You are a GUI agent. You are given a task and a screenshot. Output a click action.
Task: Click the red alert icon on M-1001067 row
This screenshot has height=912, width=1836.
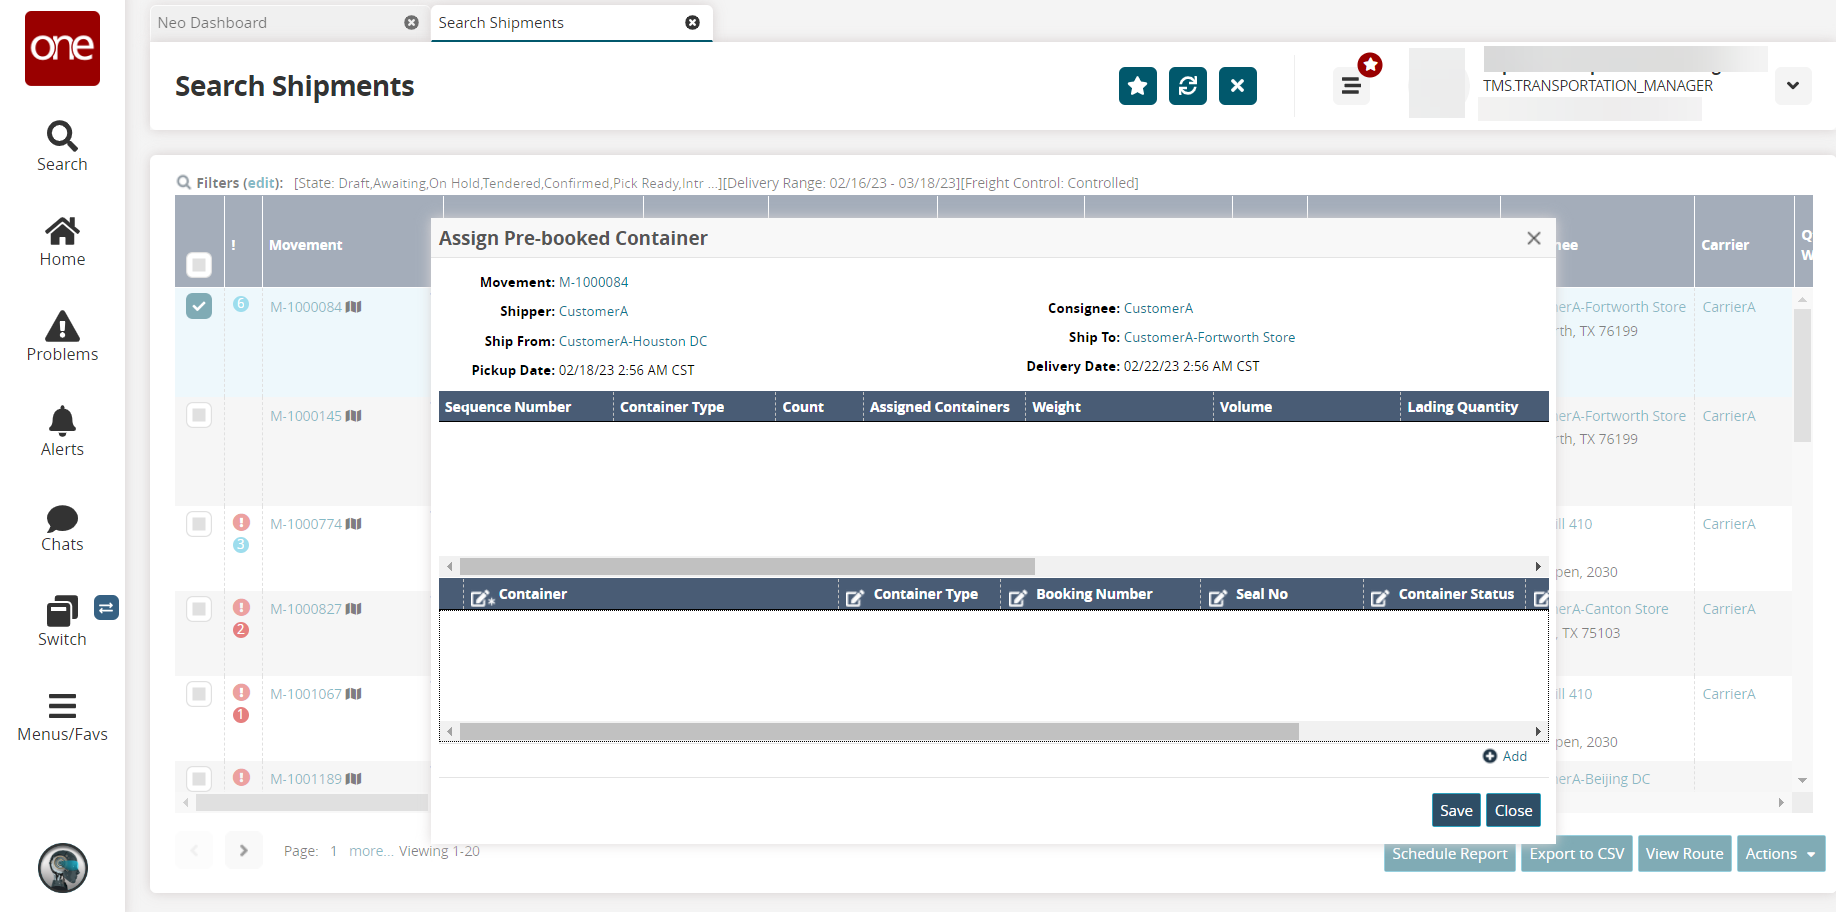pyautogui.click(x=241, y=692)
